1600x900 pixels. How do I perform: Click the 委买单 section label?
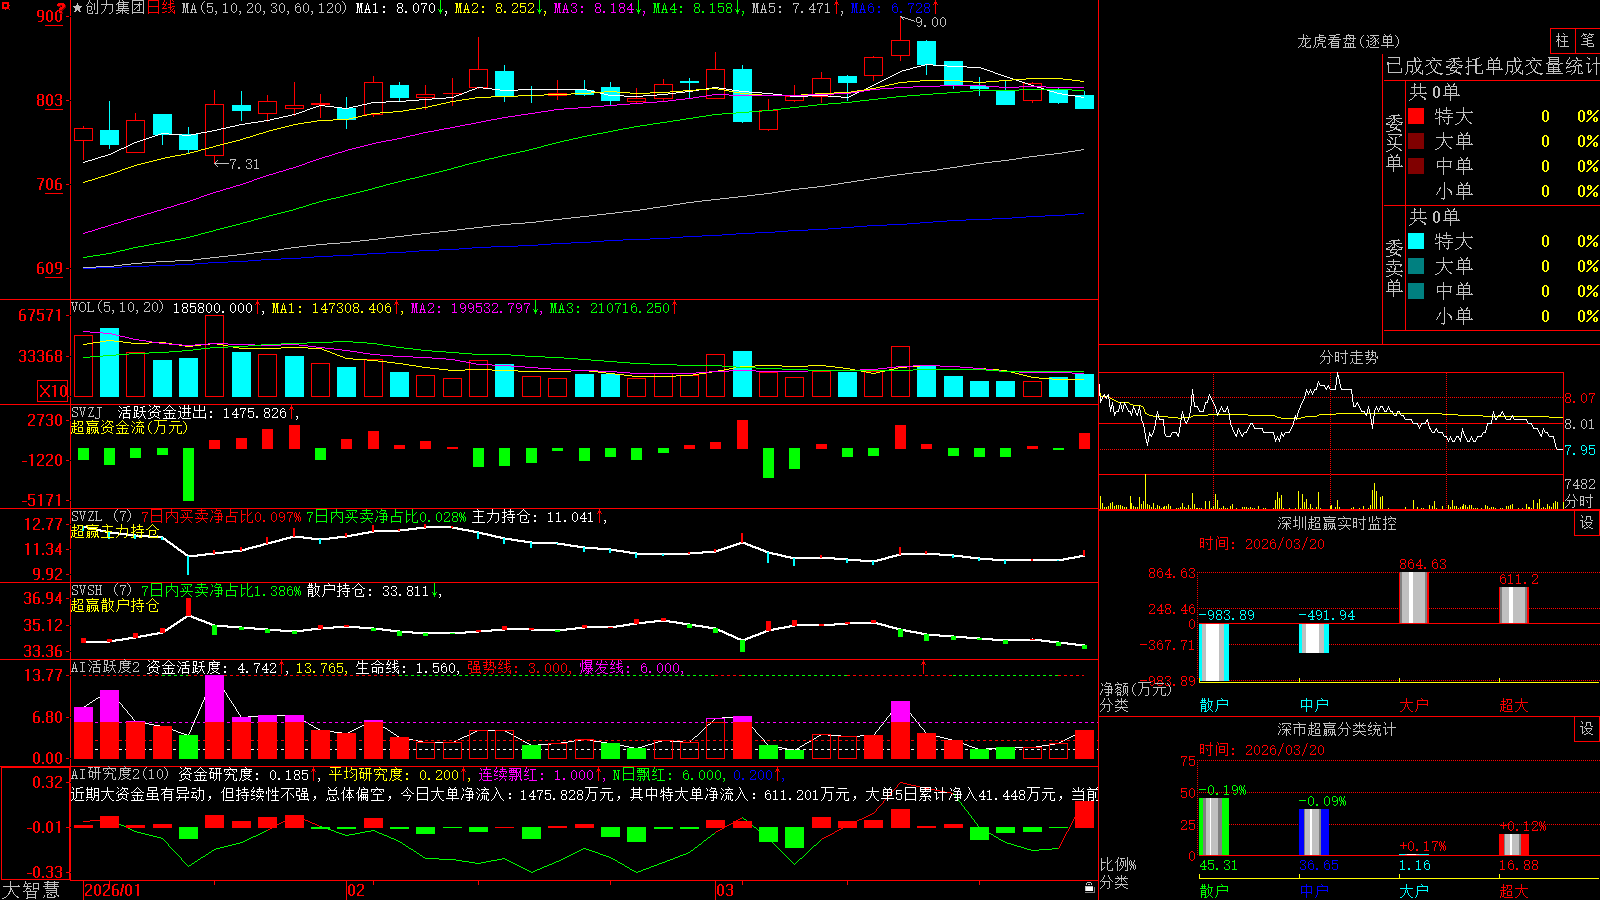(x=1394, y=142)
